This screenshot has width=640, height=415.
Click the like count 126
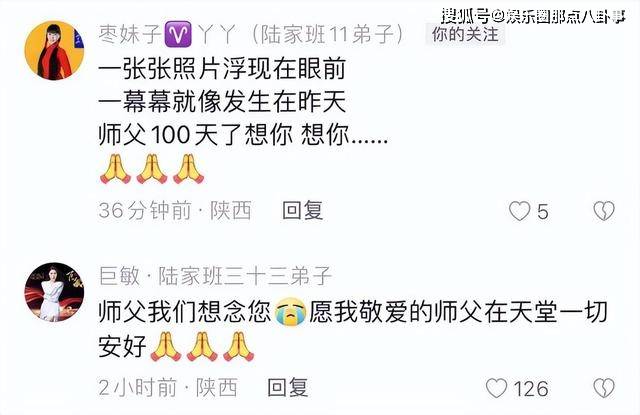coord(531,388)
